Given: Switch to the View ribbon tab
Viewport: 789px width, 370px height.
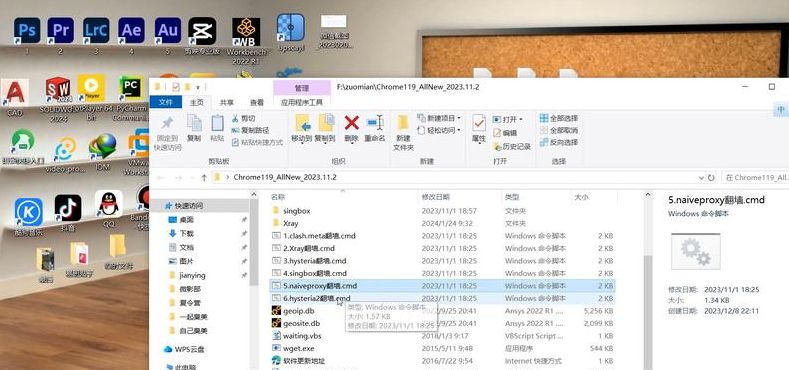Looking at the screenshot, I should pyautogui.click(x=257, y=102).
